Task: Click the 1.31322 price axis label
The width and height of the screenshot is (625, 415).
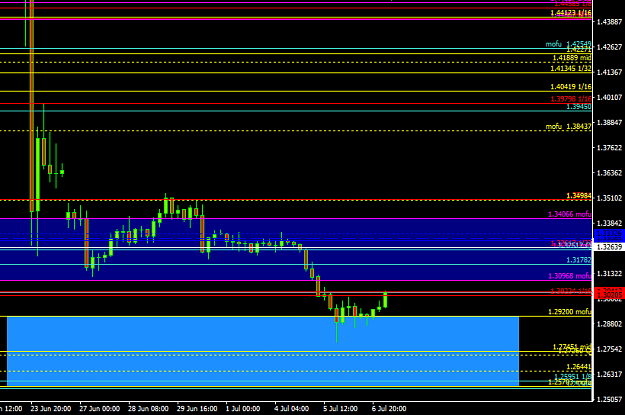Action: coord(609,273)
